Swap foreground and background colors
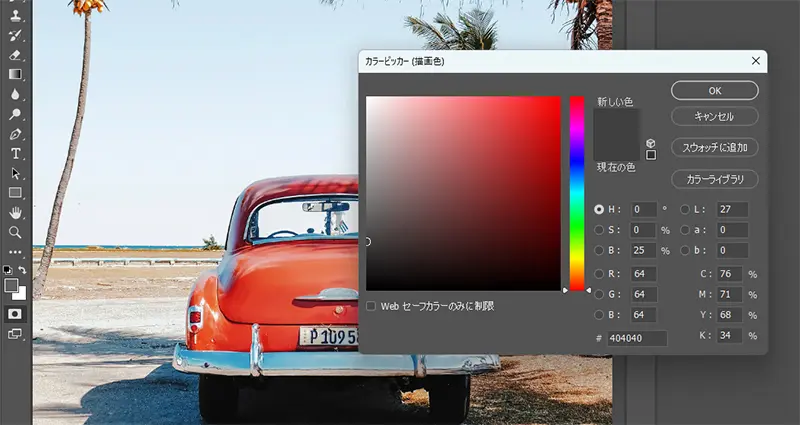800x425 pixels. click(22, 269)
